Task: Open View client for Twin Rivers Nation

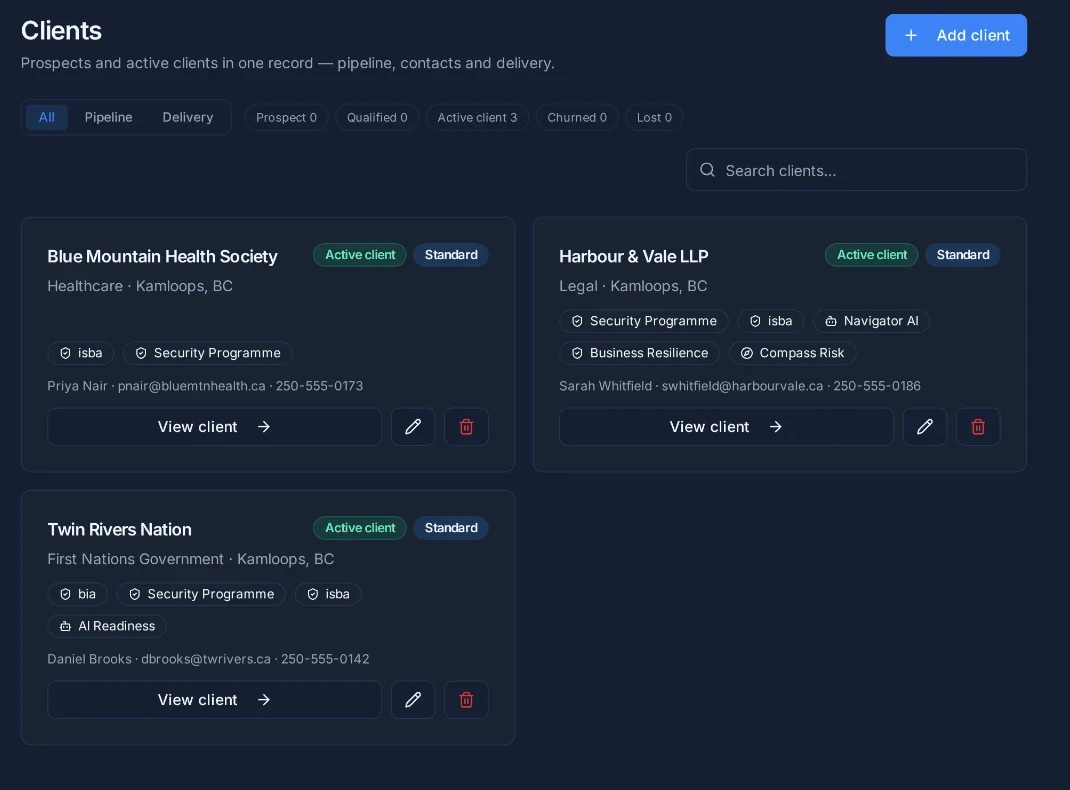Action: click(214, 700)
